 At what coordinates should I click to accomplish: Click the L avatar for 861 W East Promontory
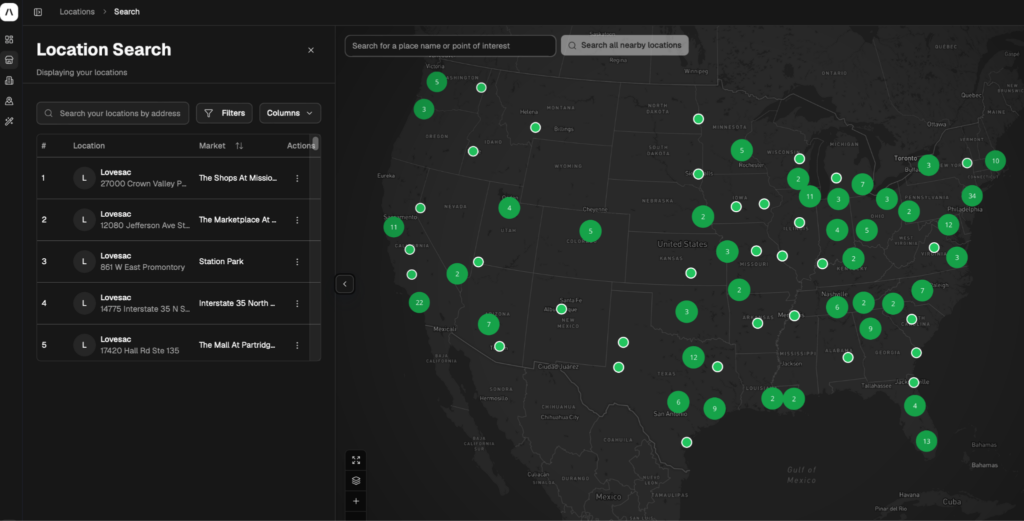(84, 262)
